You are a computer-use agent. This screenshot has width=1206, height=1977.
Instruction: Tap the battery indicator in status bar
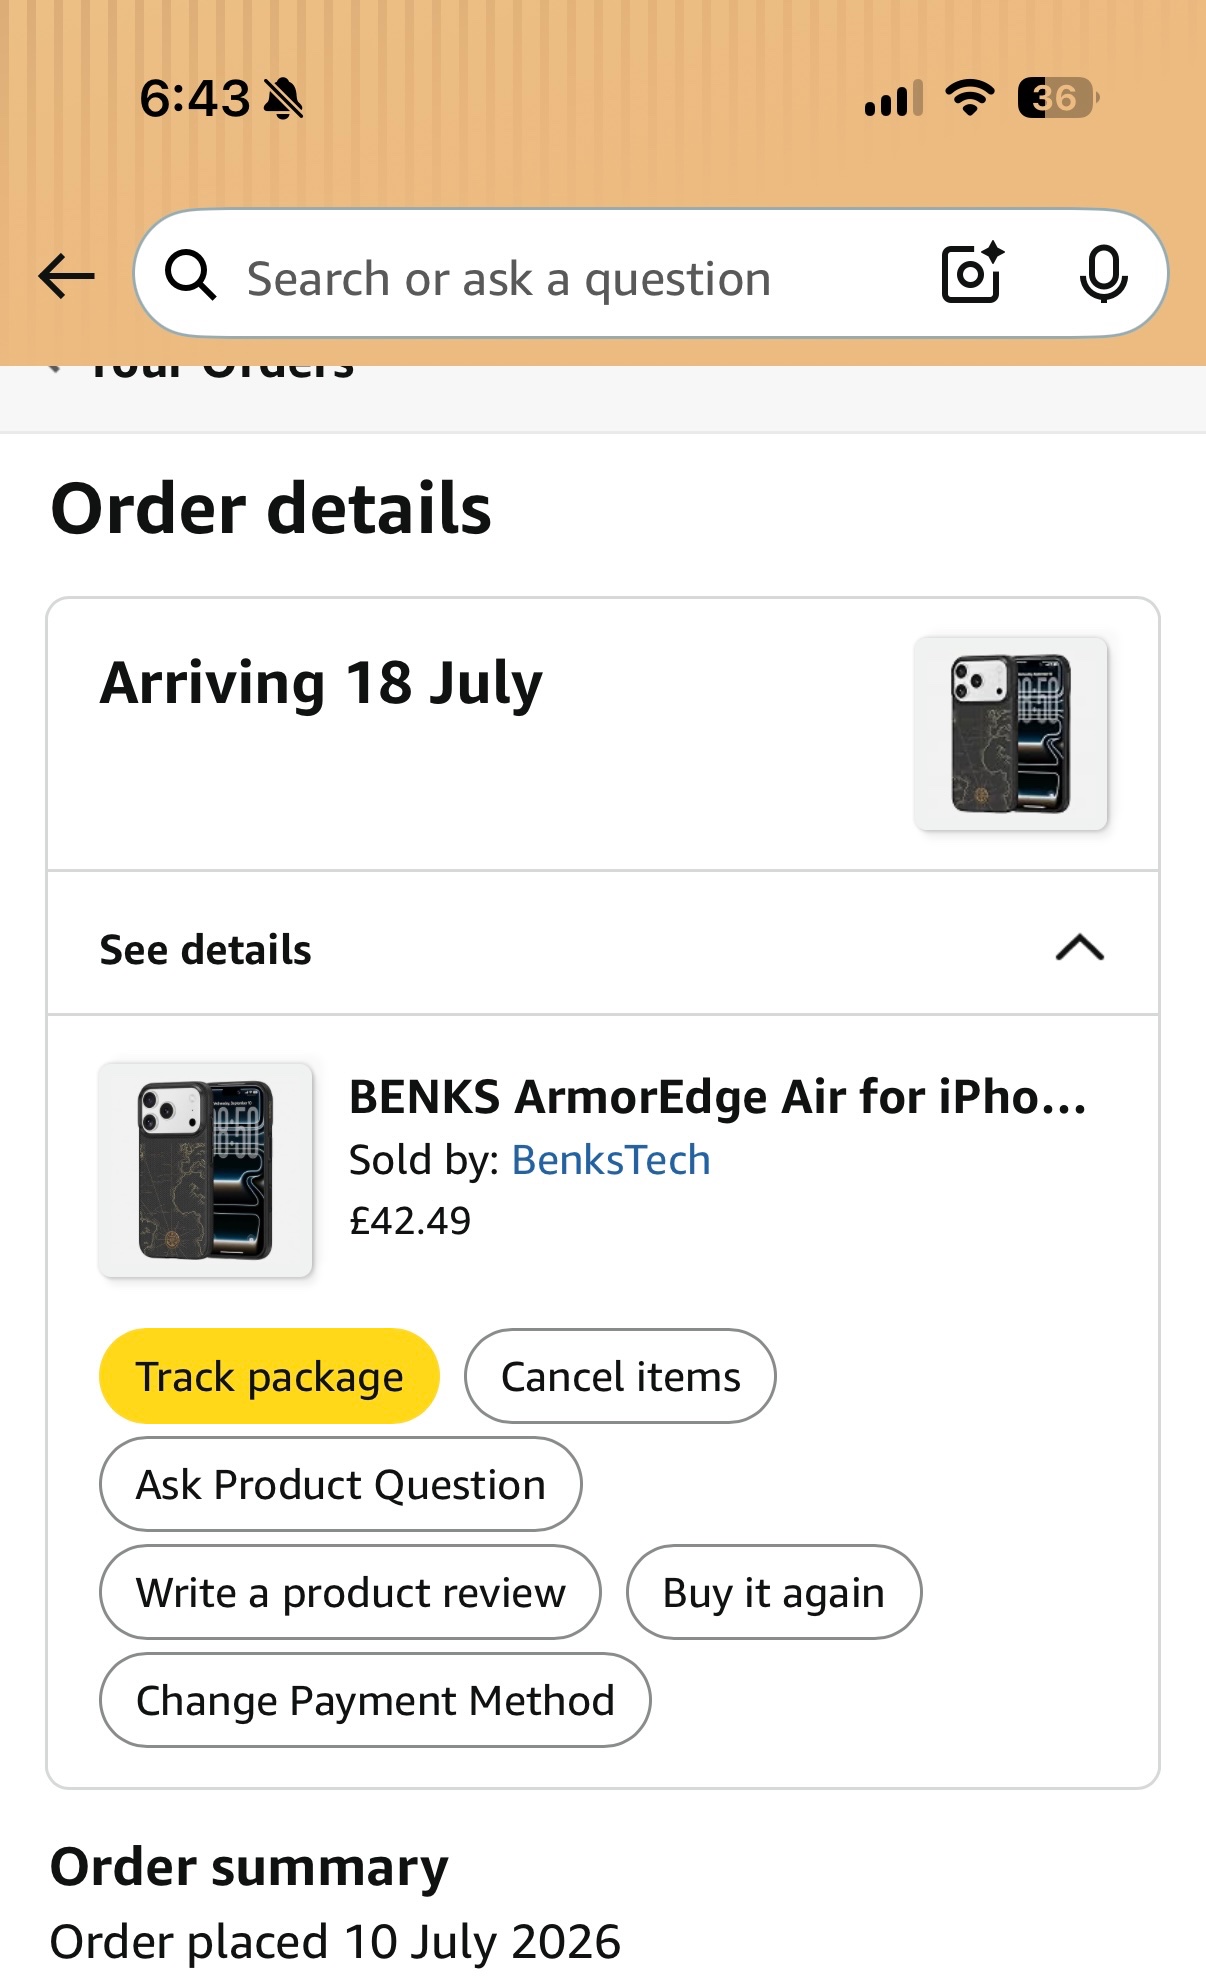(x=1058, y=98)
